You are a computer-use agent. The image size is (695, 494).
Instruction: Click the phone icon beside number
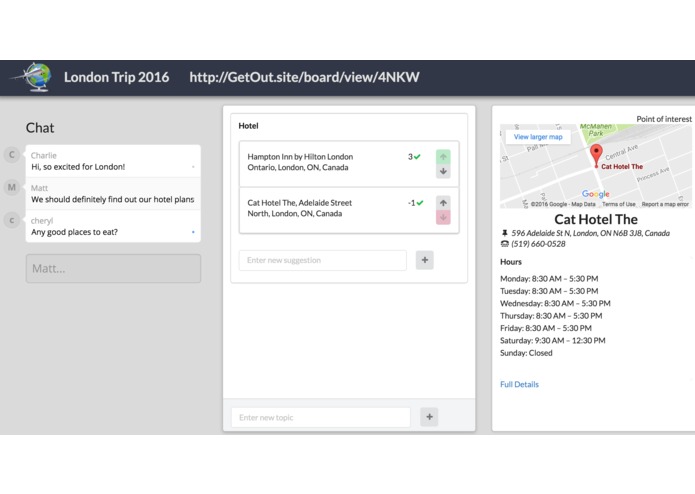[504, 244]
